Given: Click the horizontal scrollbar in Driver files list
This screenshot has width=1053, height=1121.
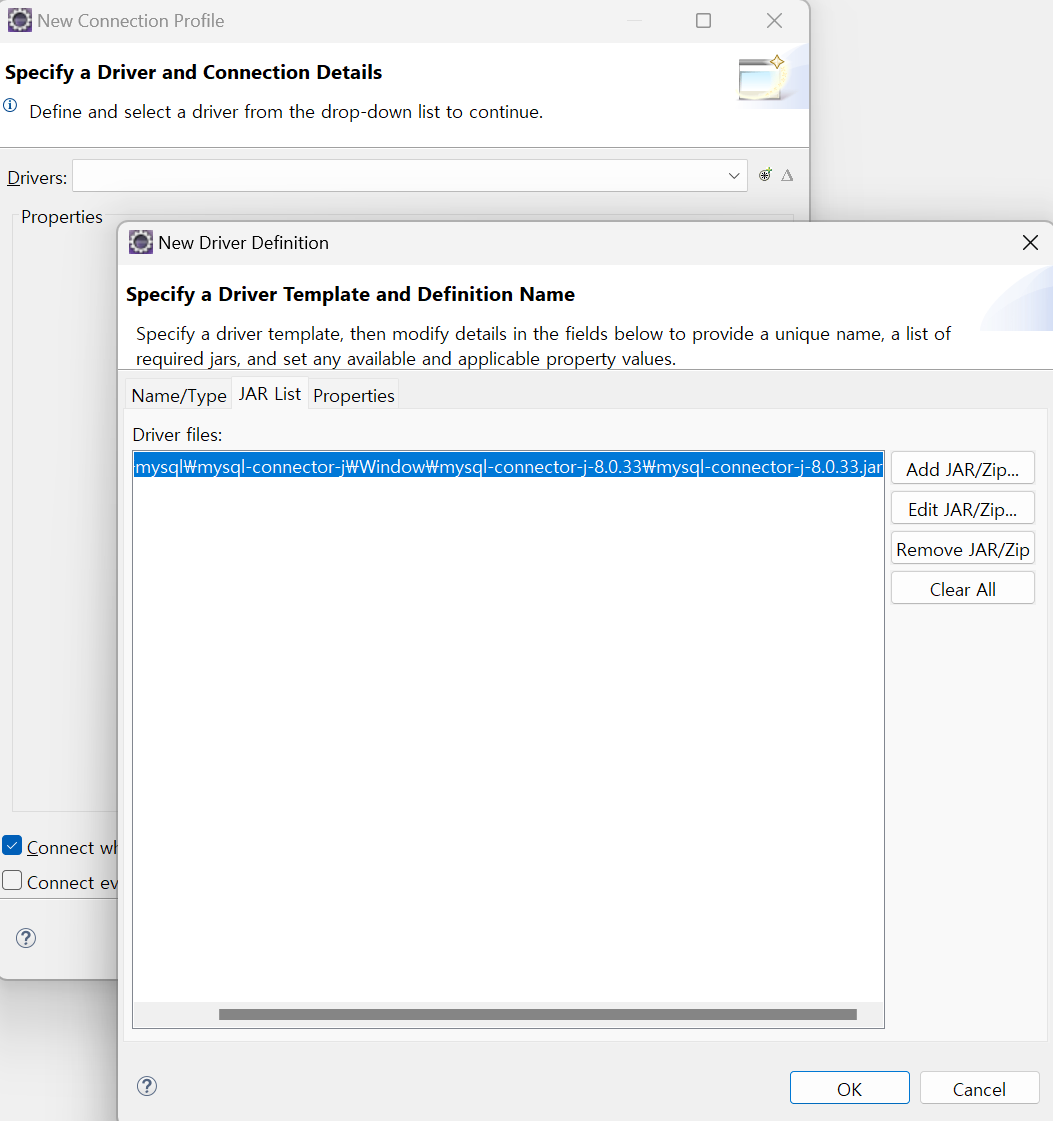Looking at the screenshot, I should click(537, 1014).
